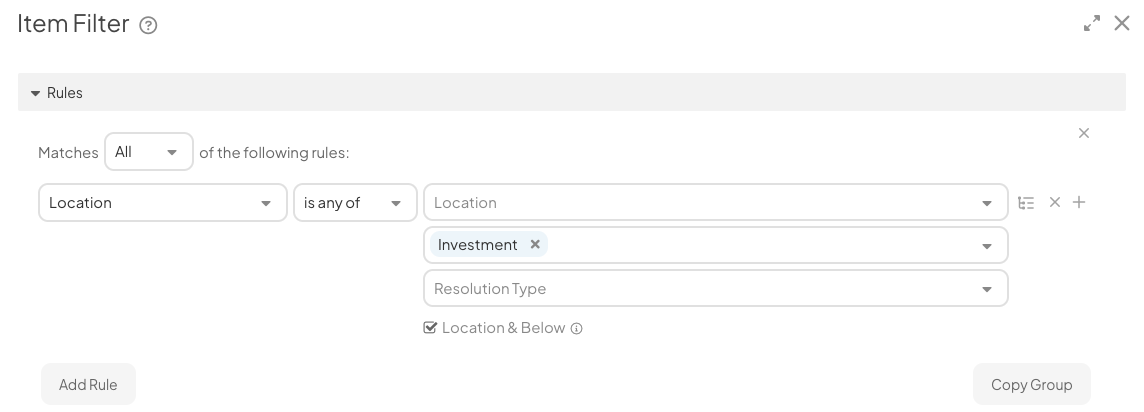Click the Copy Group button
Viewport: 1144px width, 412px height.
pyautogui.click(x=1032, y=384)
